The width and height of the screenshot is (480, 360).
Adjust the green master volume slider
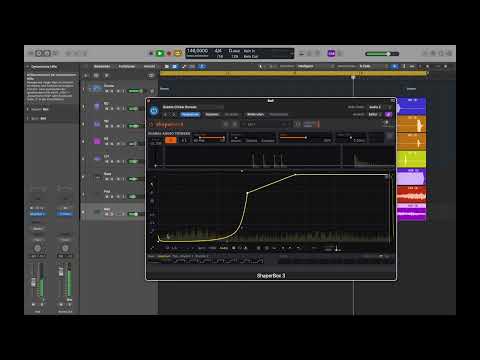click(382, 54)
